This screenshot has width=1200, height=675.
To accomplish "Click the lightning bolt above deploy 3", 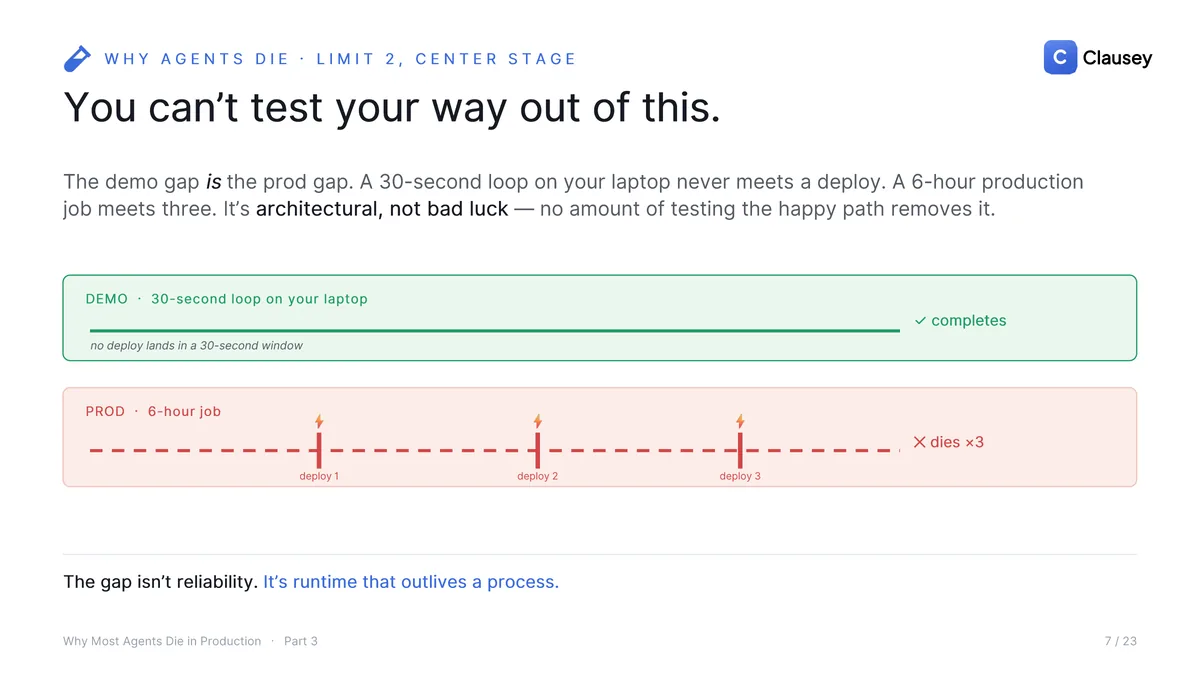I will pyautogui.click(x=740, y=421).
